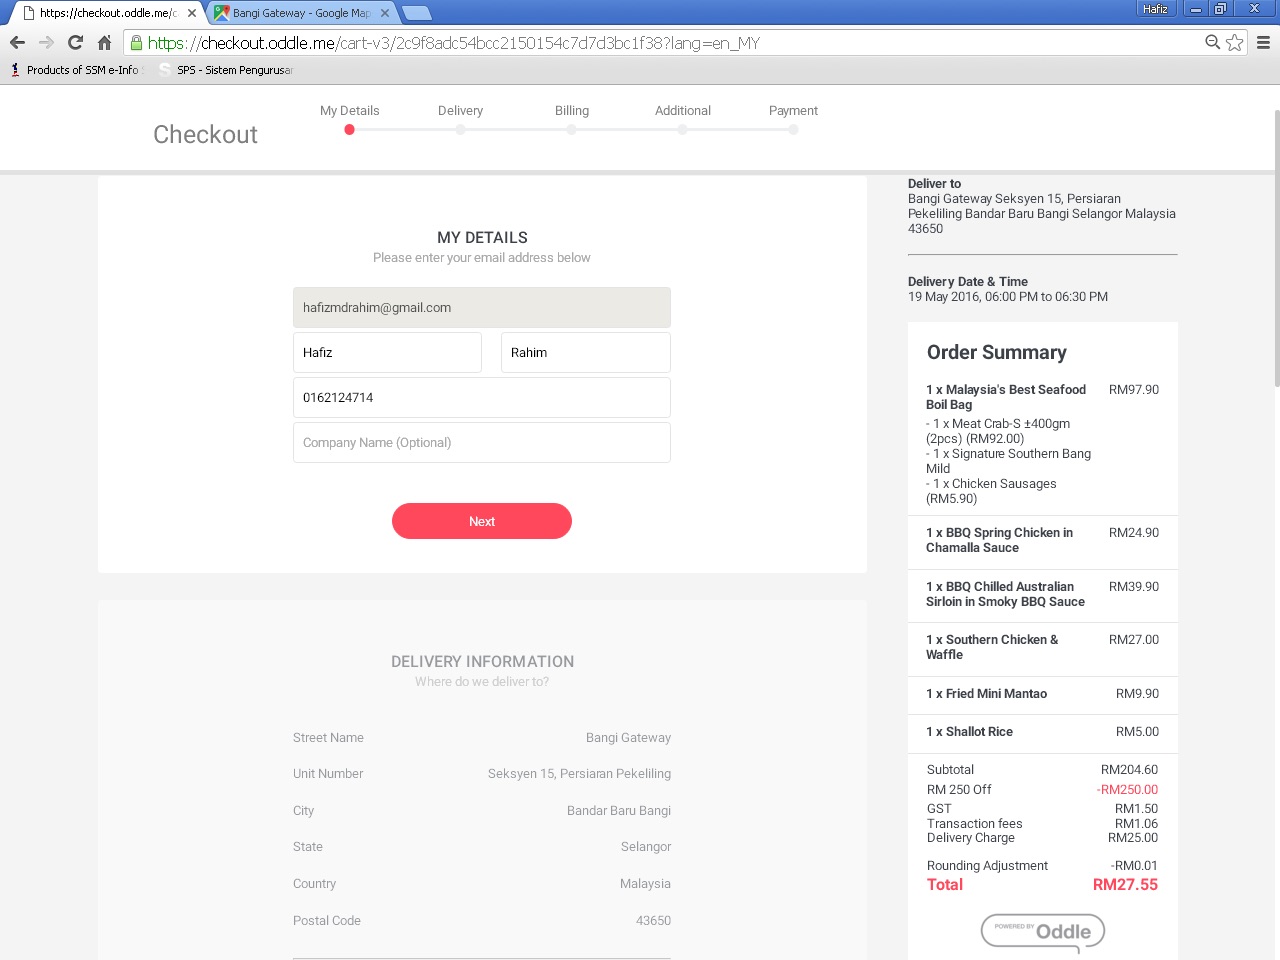Click the Company Name optional field
Image resolution: width=1280 pixels, height=960 pixels.
pos(481,443)
